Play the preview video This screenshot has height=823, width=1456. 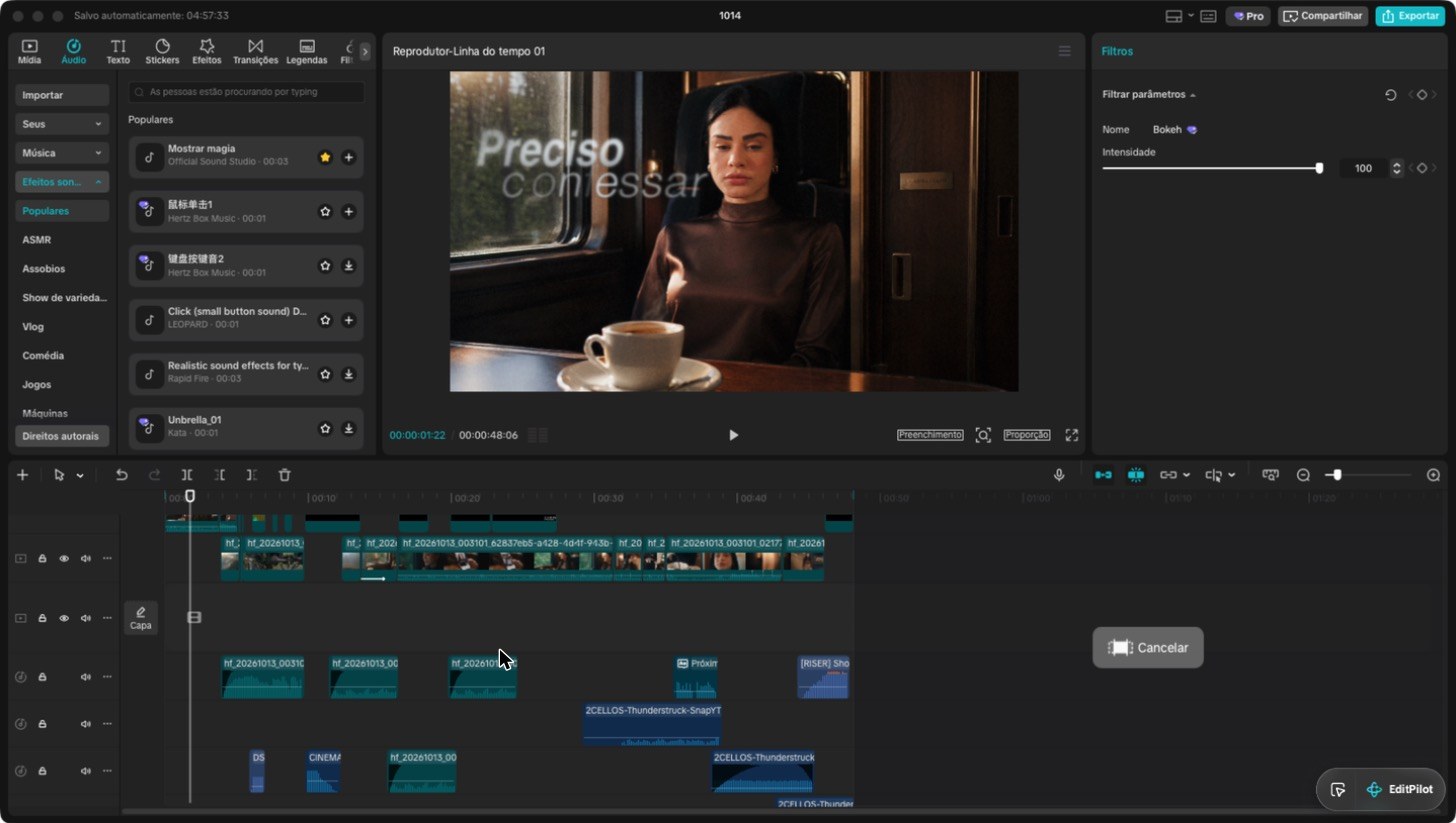pos(733,435)
